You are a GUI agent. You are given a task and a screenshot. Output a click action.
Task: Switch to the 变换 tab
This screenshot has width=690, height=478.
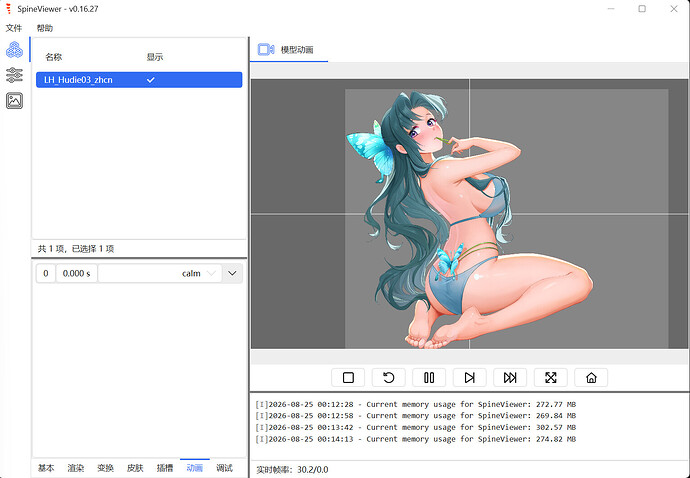[105, 468]
